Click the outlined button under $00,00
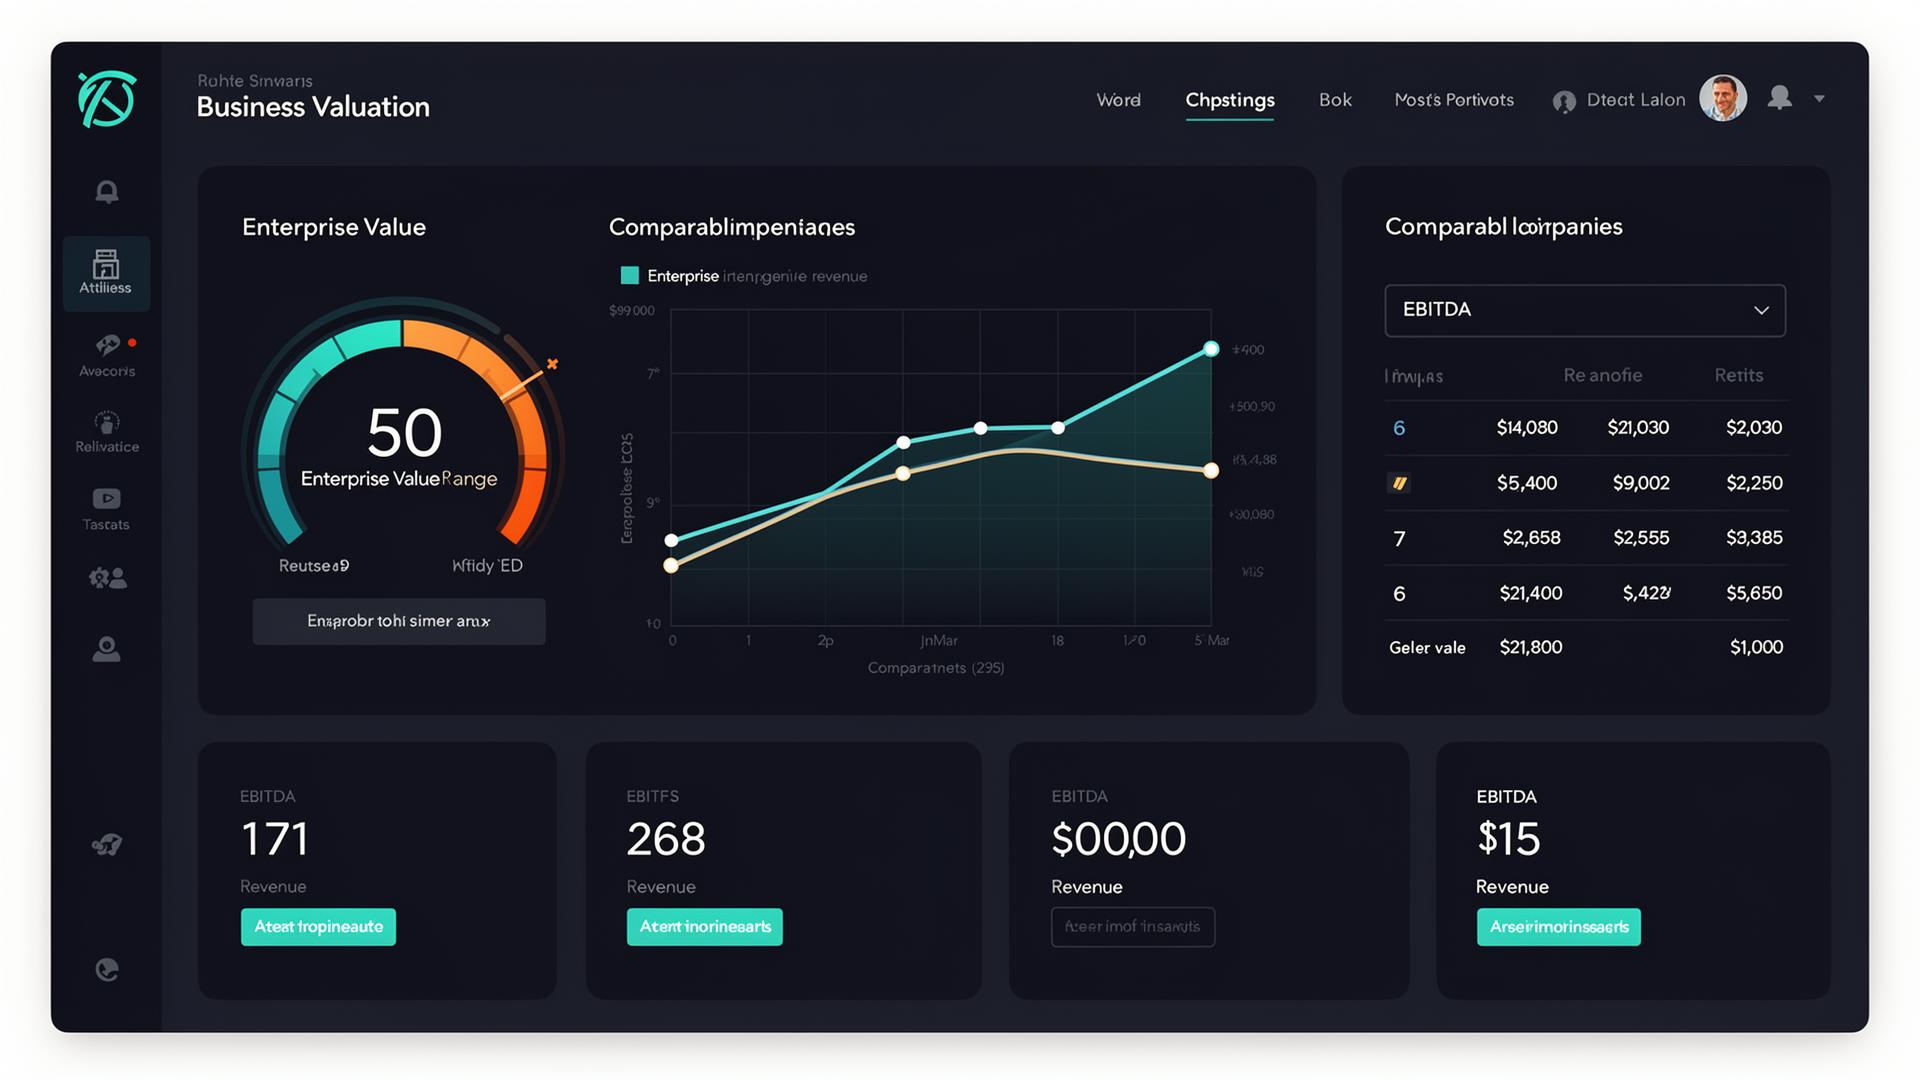1920x1080 pixels. [1133, 927]
